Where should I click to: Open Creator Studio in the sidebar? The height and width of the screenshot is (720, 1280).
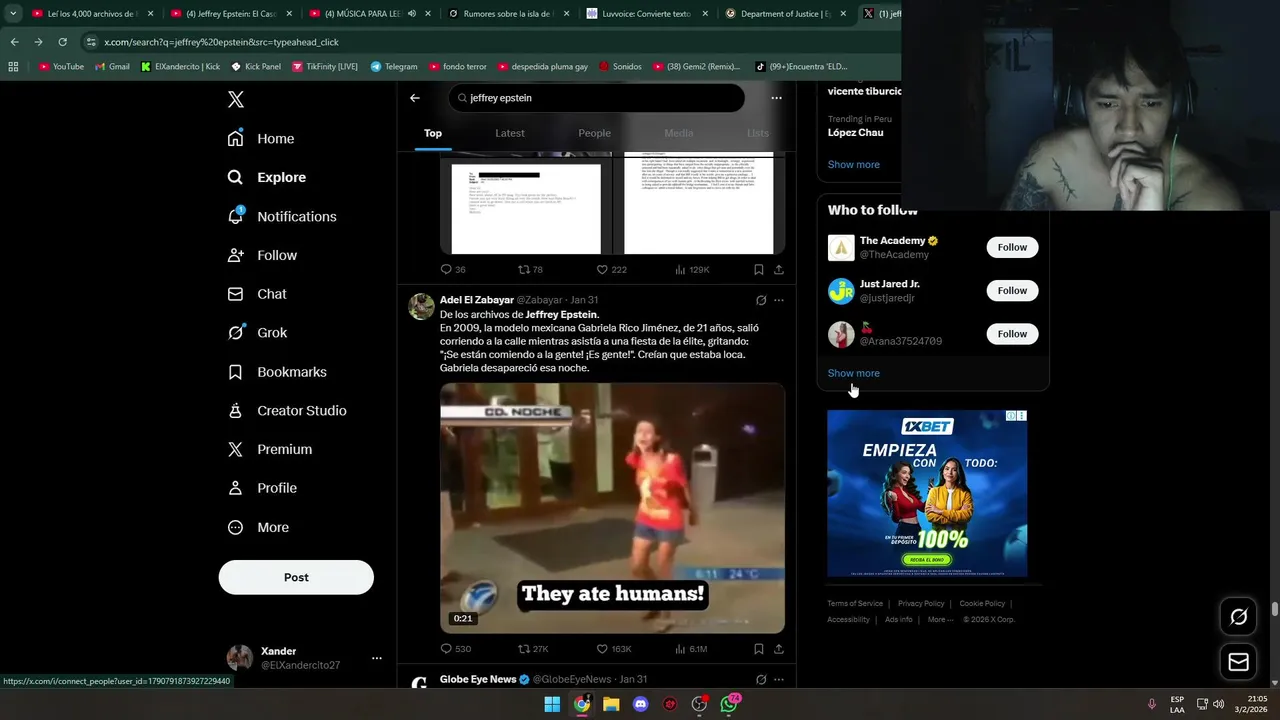coord(287,411)
